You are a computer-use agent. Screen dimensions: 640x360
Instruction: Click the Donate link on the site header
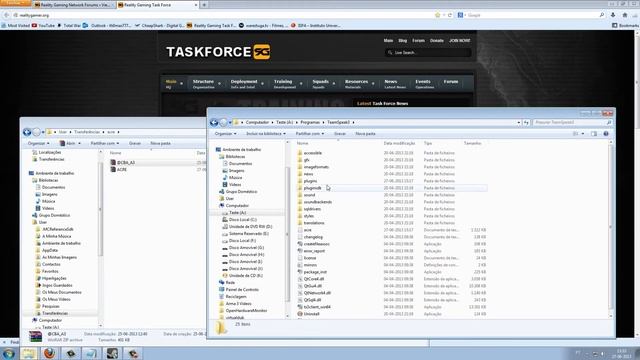point(436,41)
